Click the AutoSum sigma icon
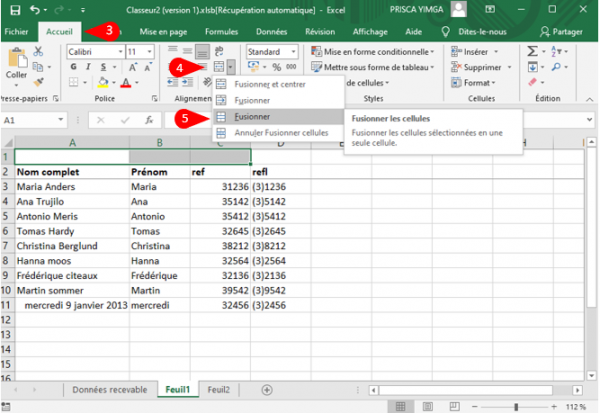 (x=532, y=51)
